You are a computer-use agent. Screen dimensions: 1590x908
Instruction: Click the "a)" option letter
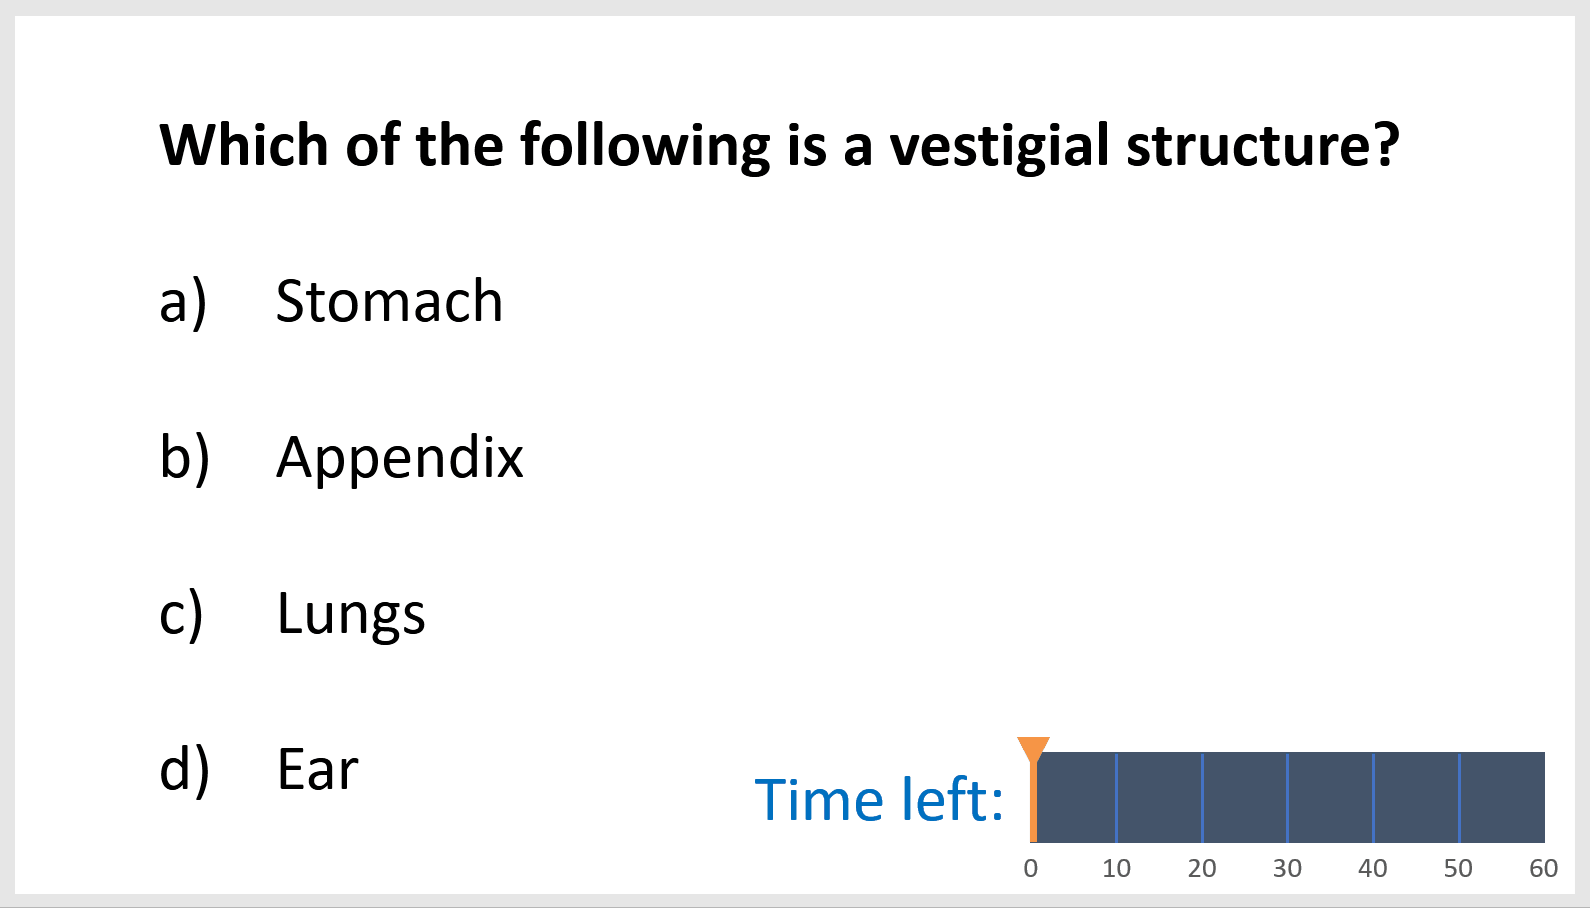(x=183, y=301)
